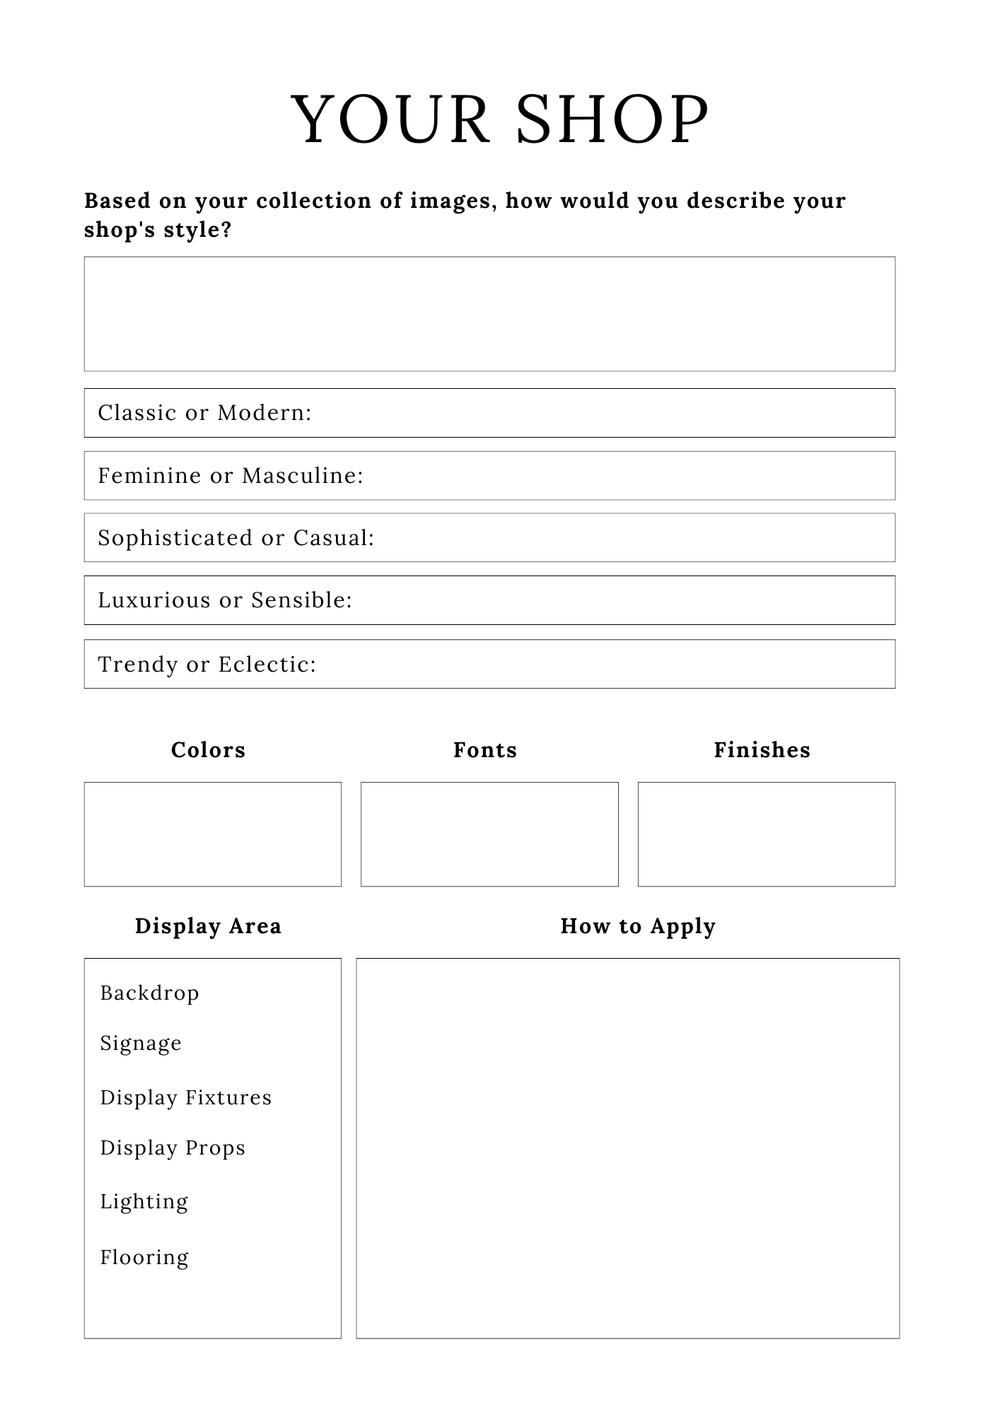The image size is (1000, 1414).
Task: Select the Lighting item
Action: click(x=144, y=1201)
